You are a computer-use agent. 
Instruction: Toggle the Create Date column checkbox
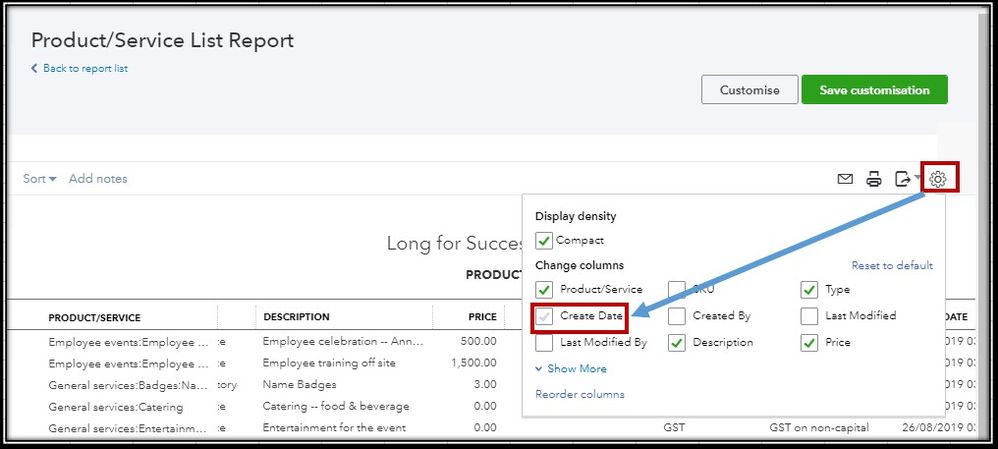coord(544,316)
